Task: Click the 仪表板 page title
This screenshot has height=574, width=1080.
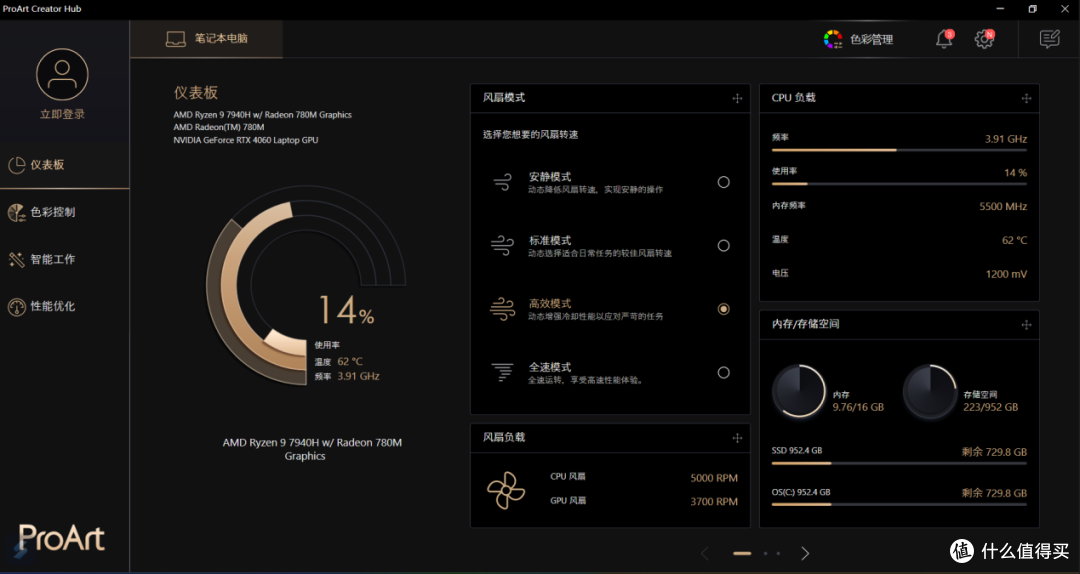Action: tap(196, 92)
